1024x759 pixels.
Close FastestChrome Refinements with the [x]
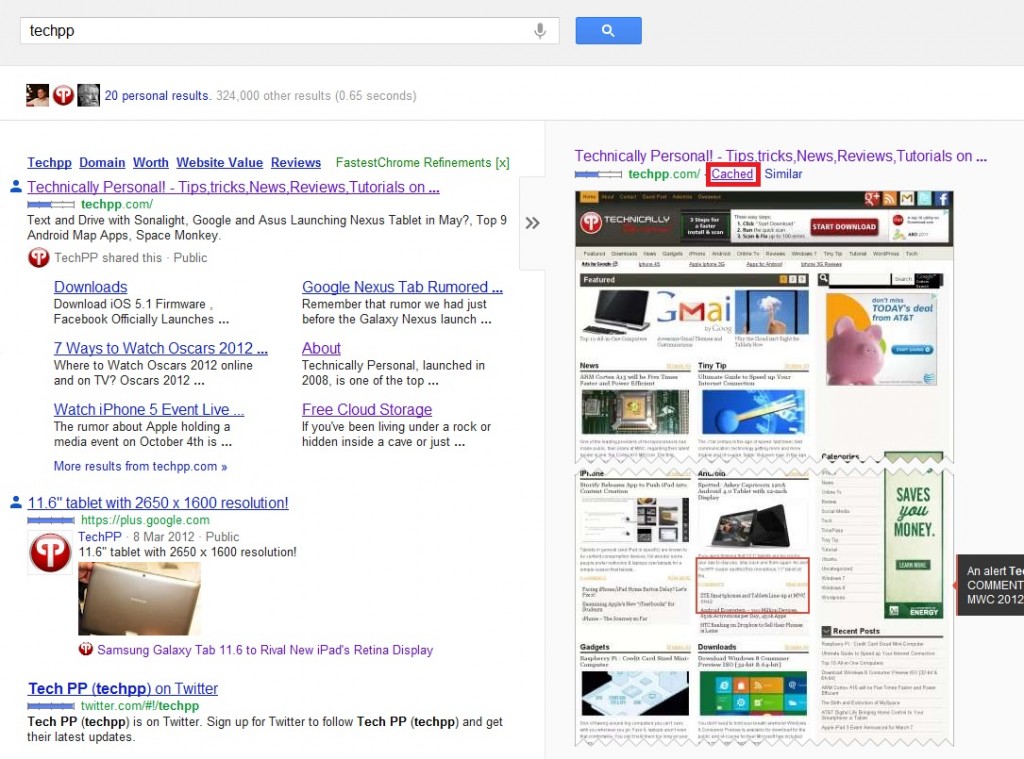point(502,163)
